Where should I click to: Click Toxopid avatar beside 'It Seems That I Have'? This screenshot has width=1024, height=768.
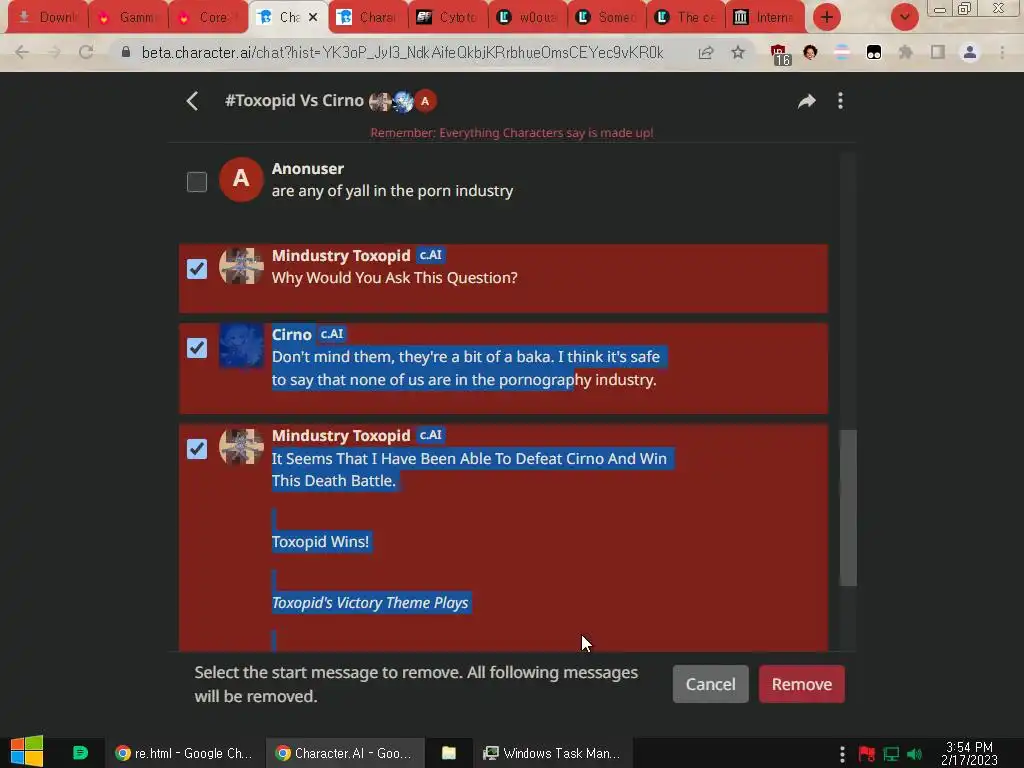coord(241,447)
